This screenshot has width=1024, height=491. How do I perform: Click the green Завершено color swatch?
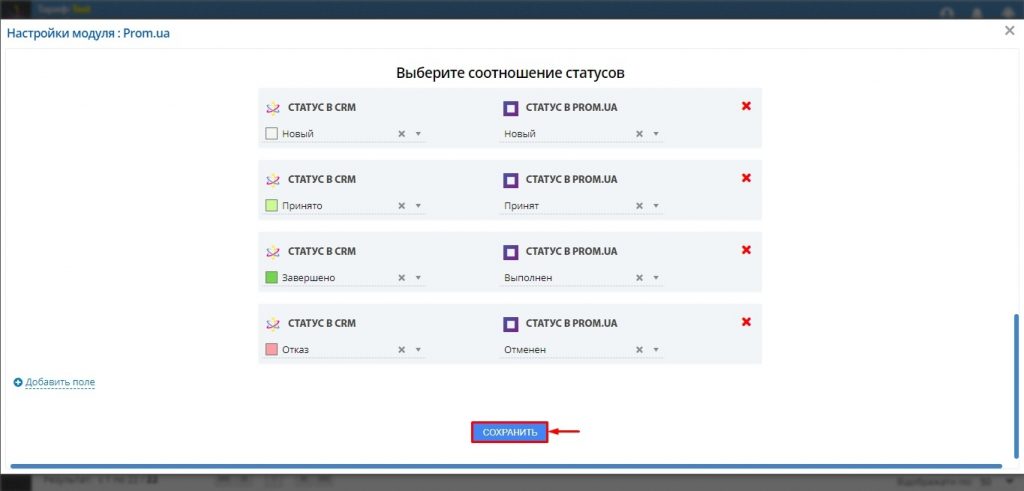[x=272, y=277]
